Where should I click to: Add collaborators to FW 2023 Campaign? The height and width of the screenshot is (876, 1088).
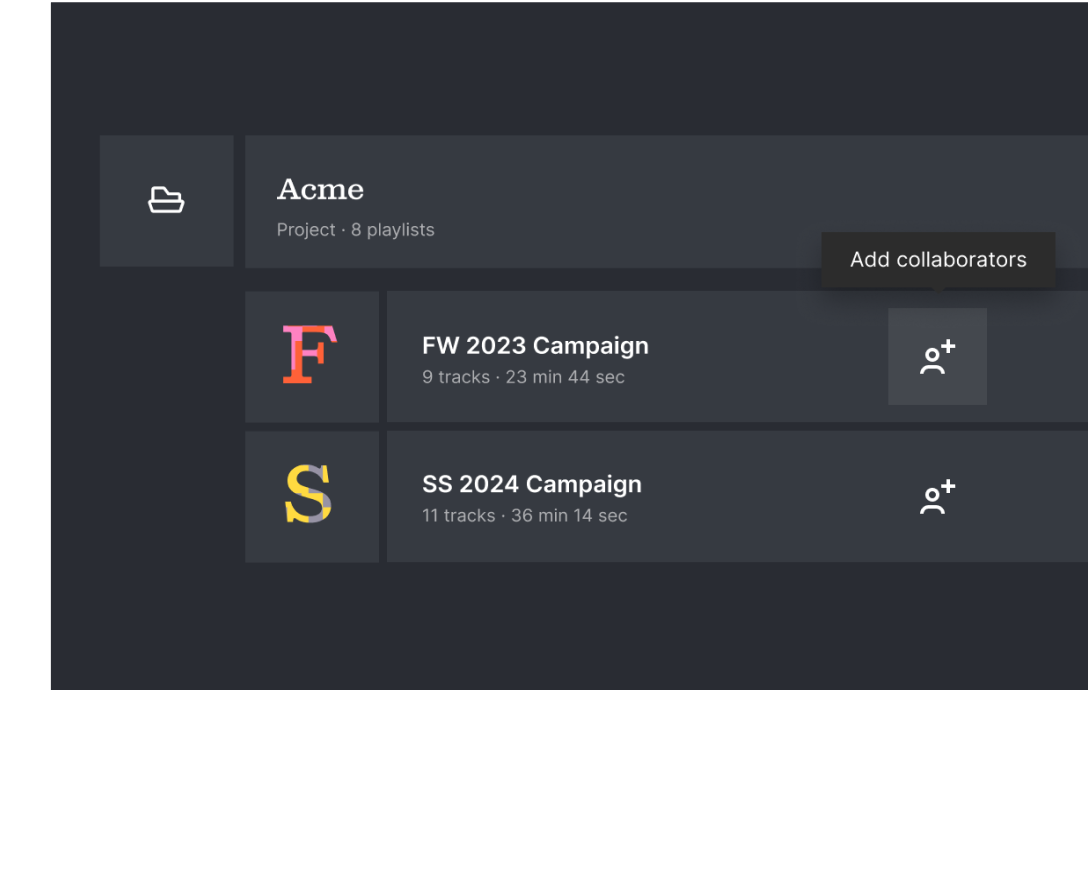pos(937,357)
